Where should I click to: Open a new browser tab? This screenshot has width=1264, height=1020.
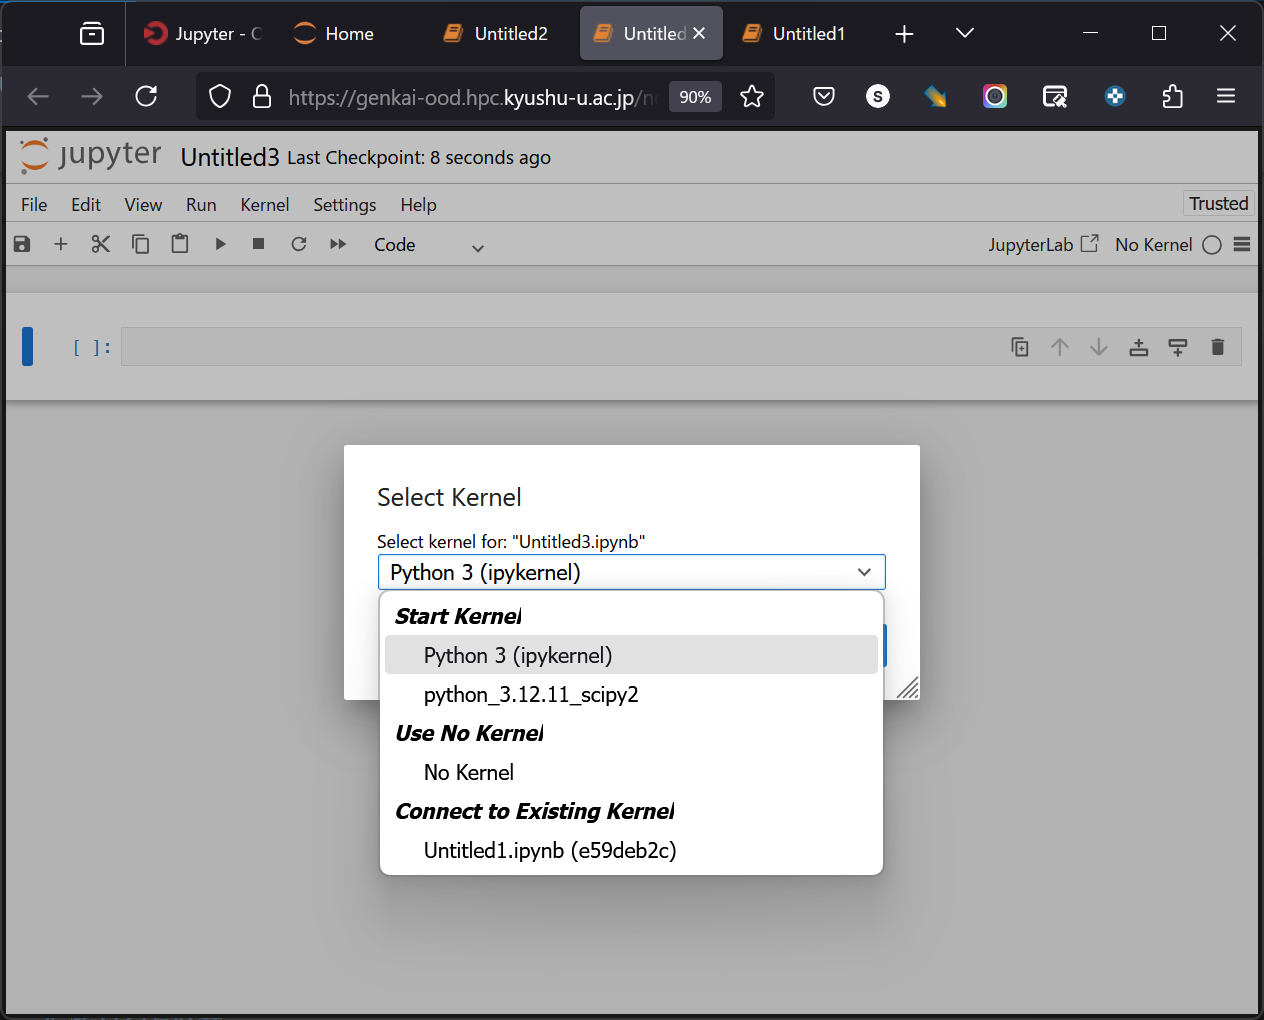904,34
